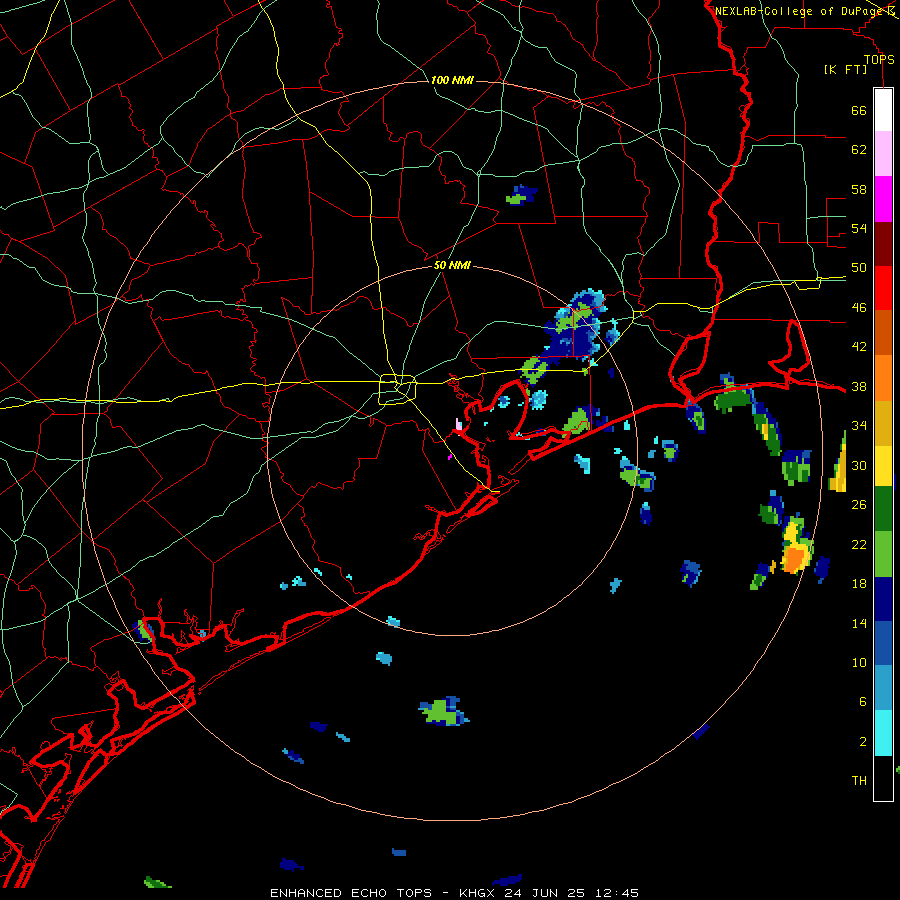900x900 pixels.
Task: Click the TOPS legend title
Action: click(879, 60)
